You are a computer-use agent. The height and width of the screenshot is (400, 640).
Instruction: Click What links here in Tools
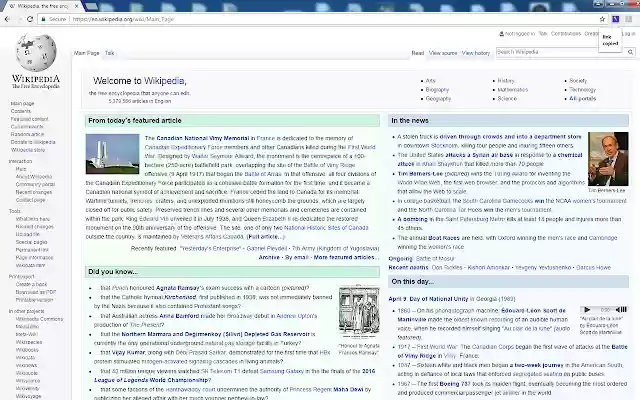point(33,219)
